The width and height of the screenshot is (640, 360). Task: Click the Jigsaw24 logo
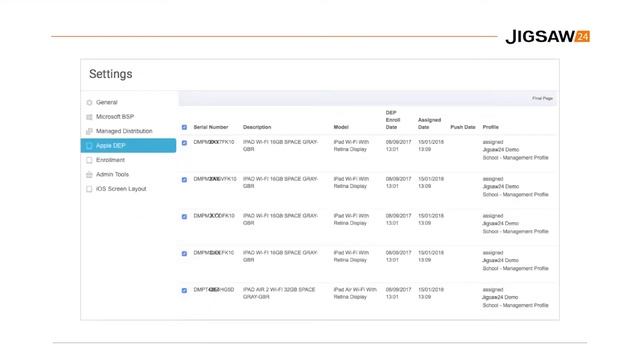click(547, 37)
